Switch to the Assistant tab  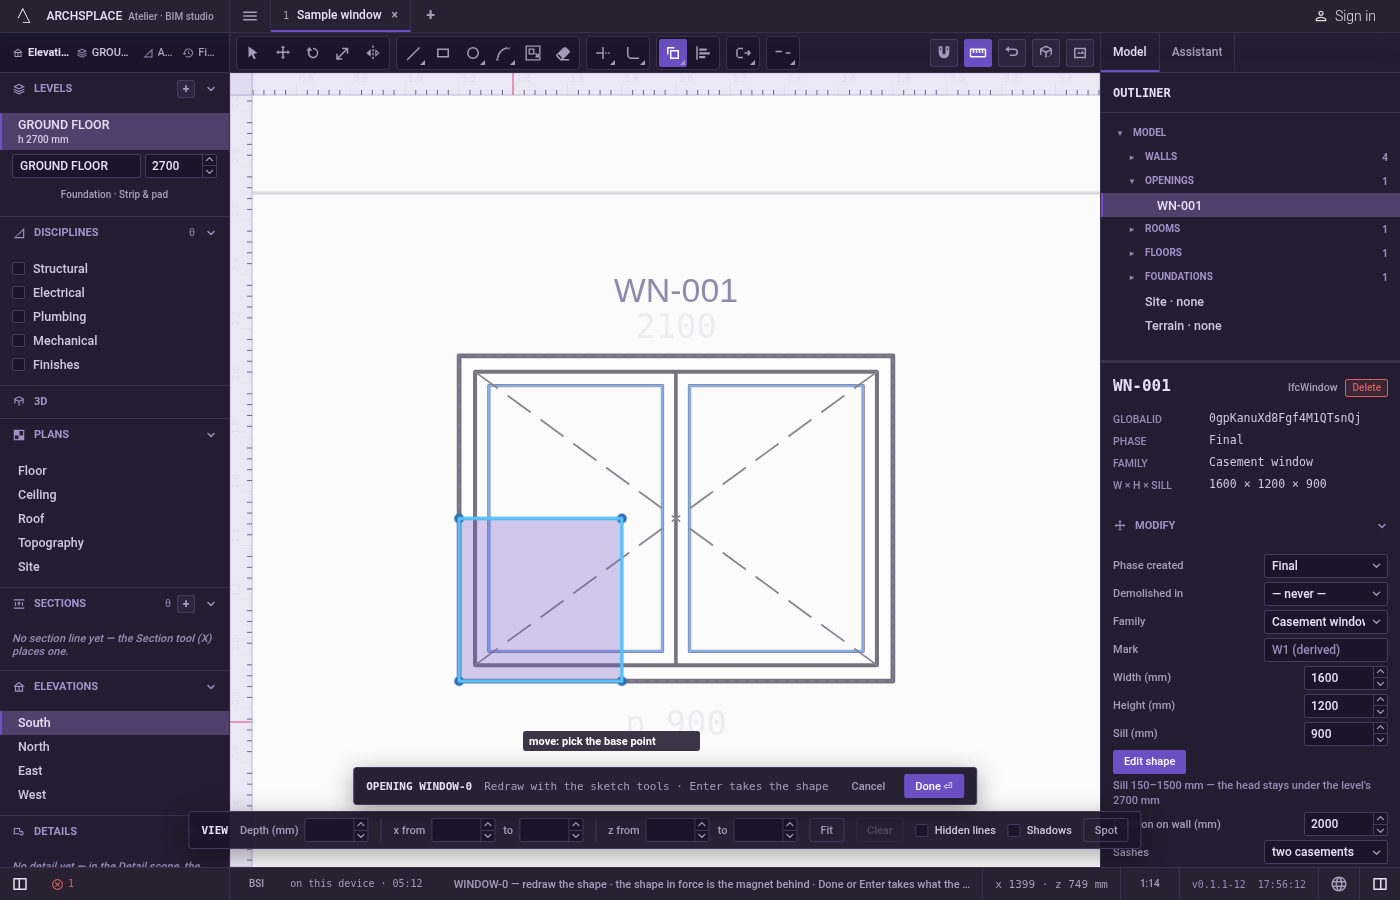[1197, 52]
